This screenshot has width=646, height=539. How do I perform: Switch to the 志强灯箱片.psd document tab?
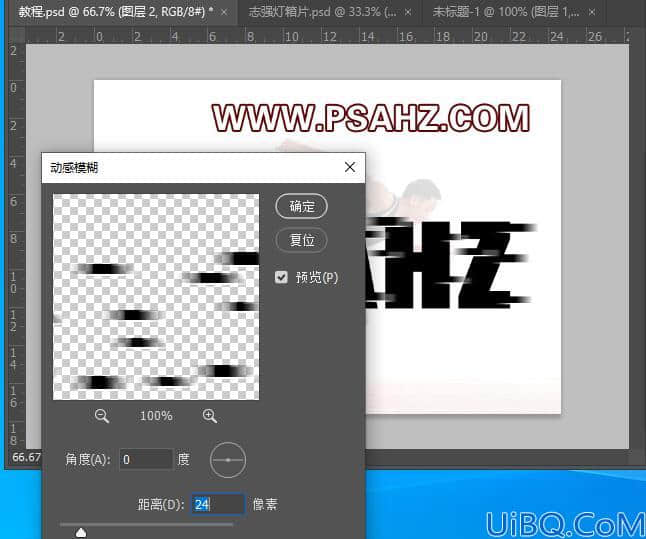pos(322,12)
